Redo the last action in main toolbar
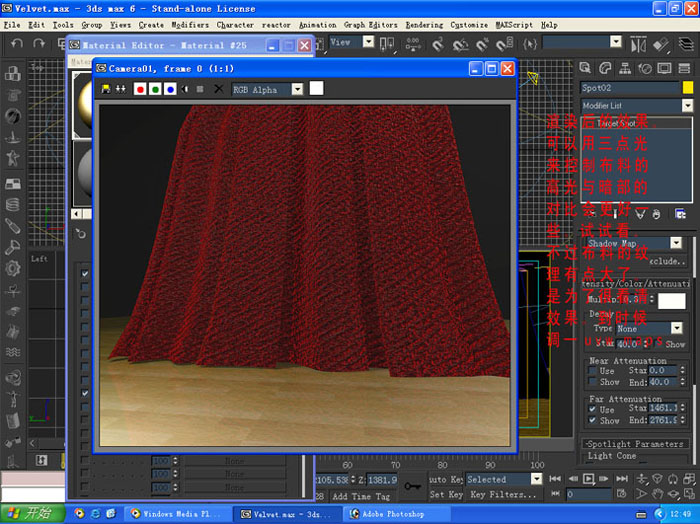 [x=39, y=43]
